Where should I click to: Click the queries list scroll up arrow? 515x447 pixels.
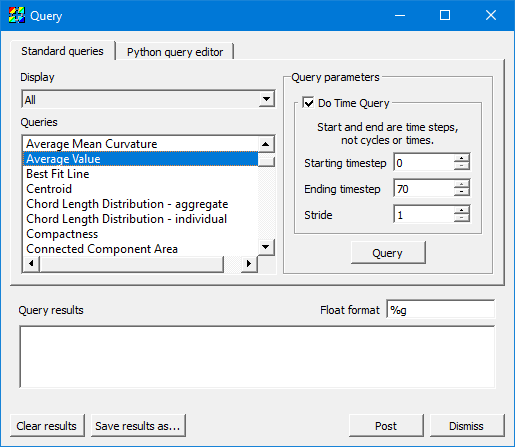tap(266, 144)
